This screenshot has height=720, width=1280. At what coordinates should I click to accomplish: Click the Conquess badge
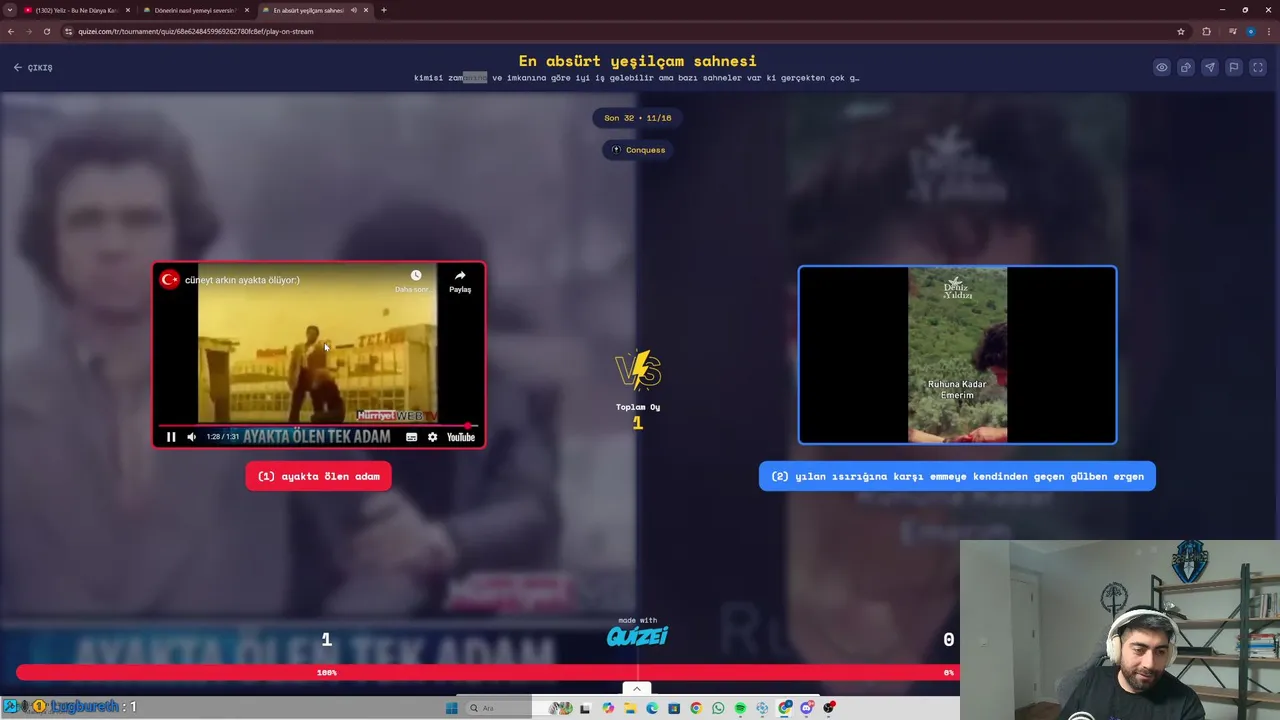pos(638,150)
